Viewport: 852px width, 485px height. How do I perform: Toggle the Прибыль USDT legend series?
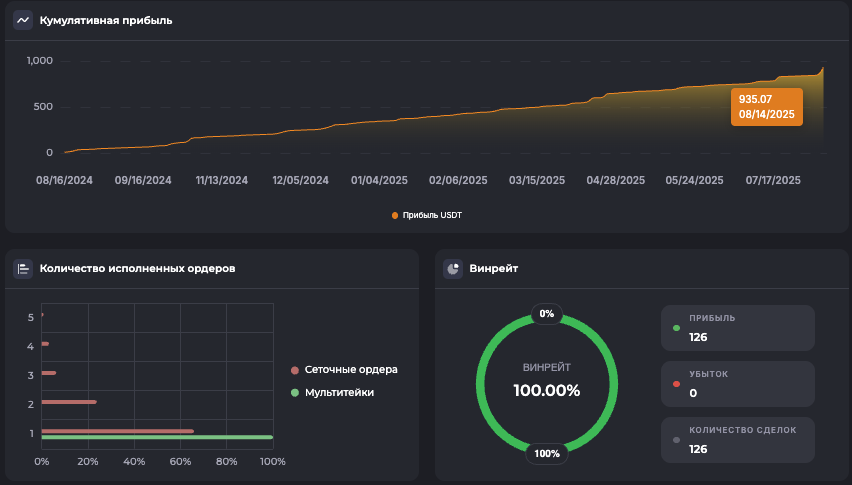coord(427,215)
